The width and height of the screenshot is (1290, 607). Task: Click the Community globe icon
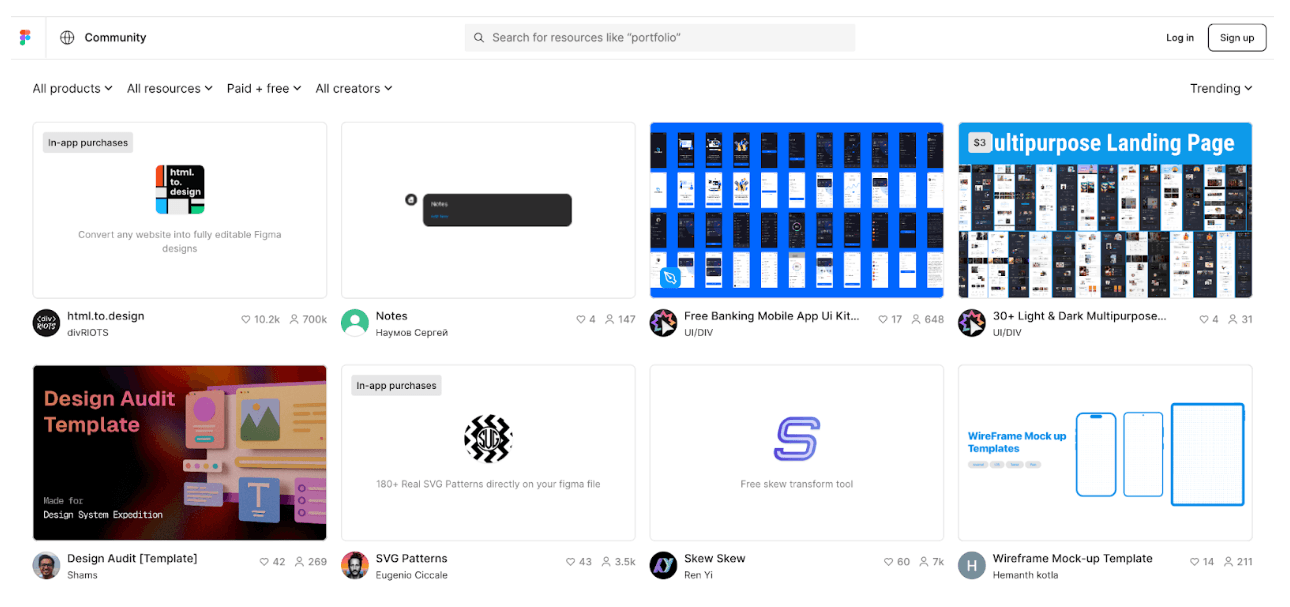pyautogui.click(x=67, y=38)
